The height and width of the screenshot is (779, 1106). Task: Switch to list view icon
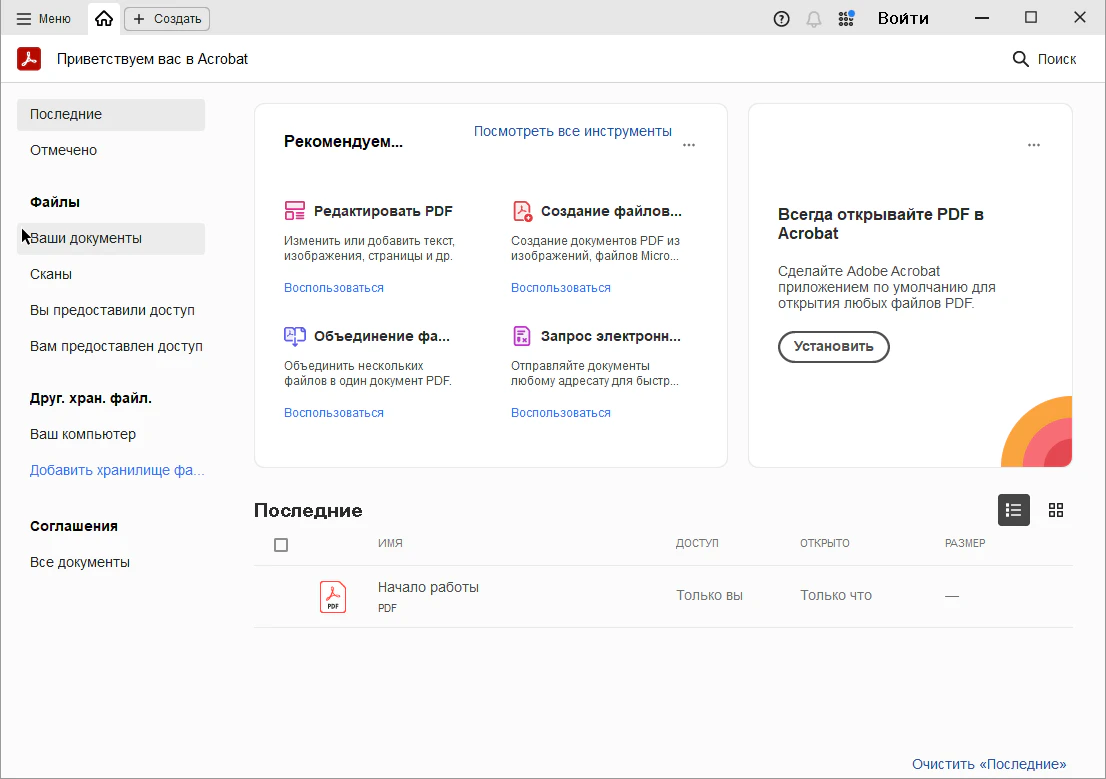[x=1014, y=510]
